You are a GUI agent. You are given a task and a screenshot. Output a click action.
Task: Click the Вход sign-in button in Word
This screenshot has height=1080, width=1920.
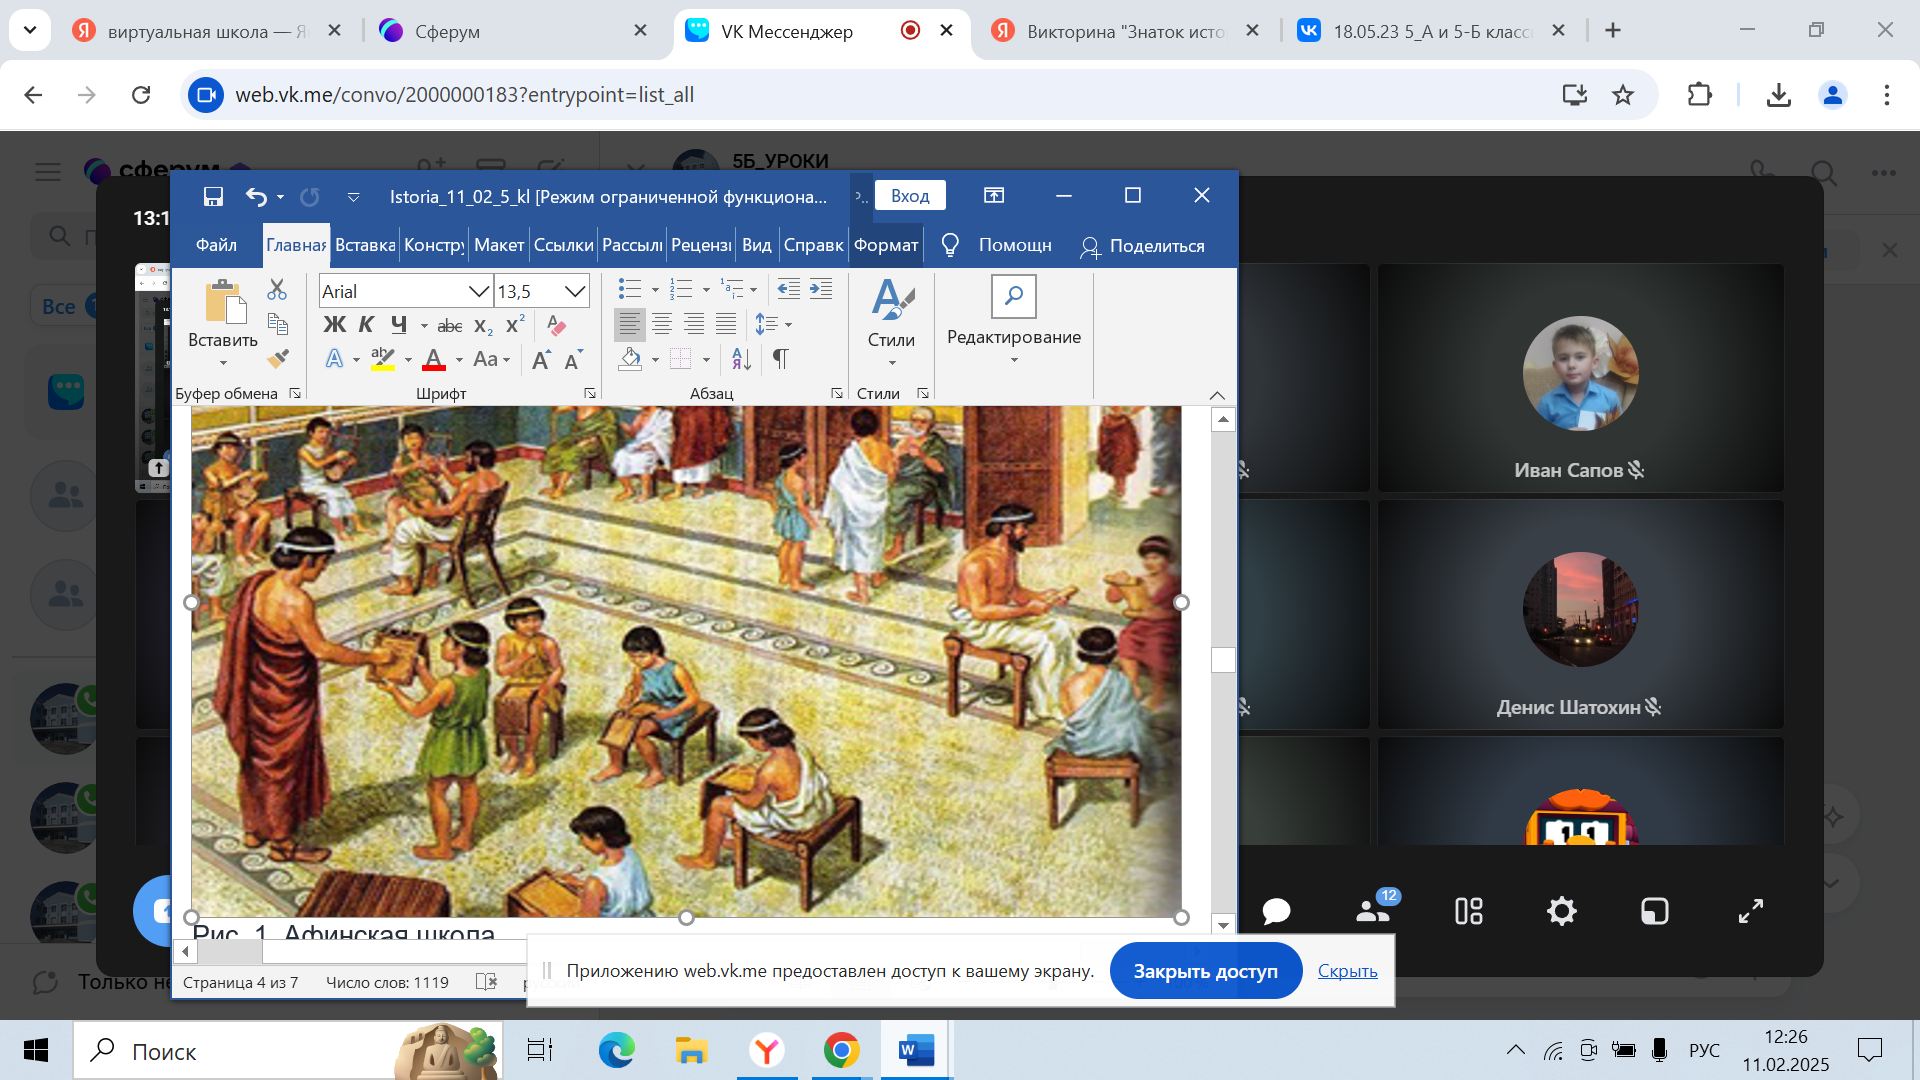click(x=910, y=196)
